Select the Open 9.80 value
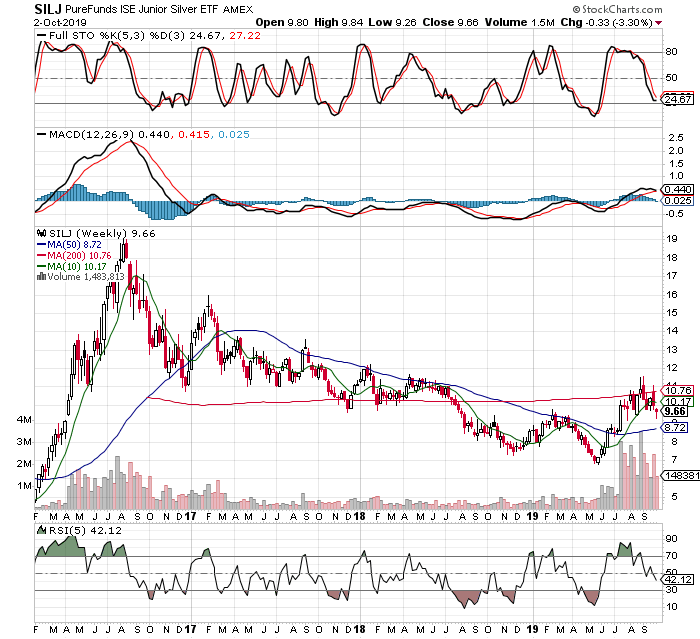The width and height of the screenshot is (700, 639). [282, 22]
